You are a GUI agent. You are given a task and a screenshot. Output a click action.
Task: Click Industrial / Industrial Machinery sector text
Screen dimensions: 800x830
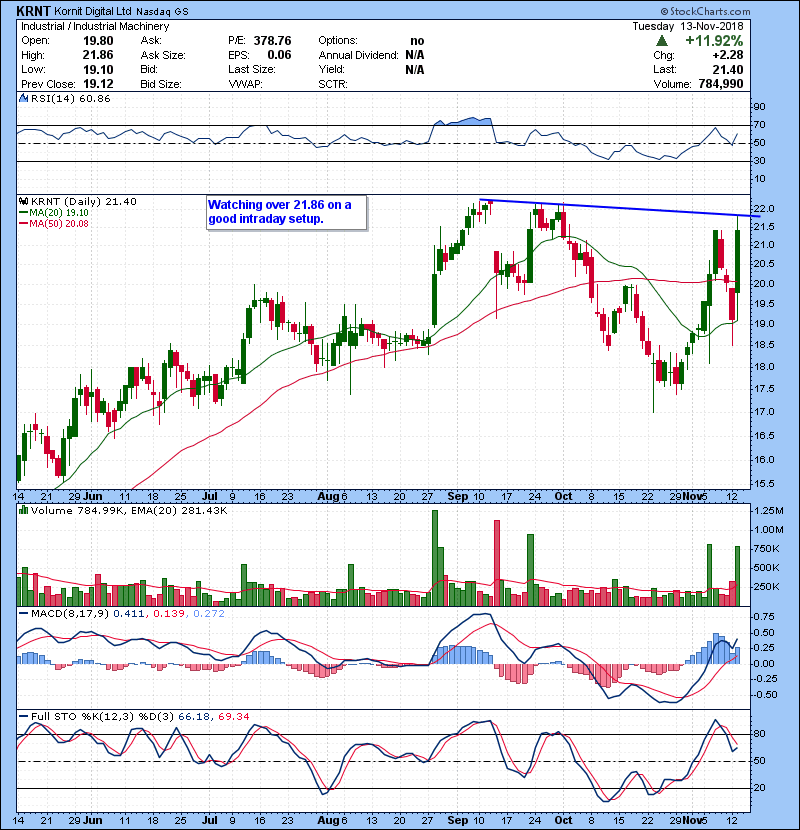[95, 26]
